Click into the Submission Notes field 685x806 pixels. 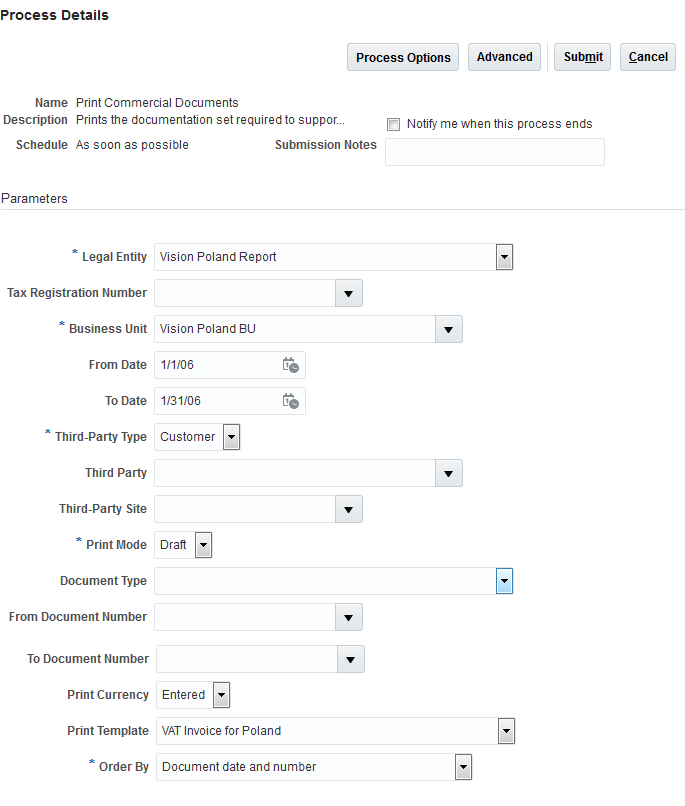click(x=494, y=152)
